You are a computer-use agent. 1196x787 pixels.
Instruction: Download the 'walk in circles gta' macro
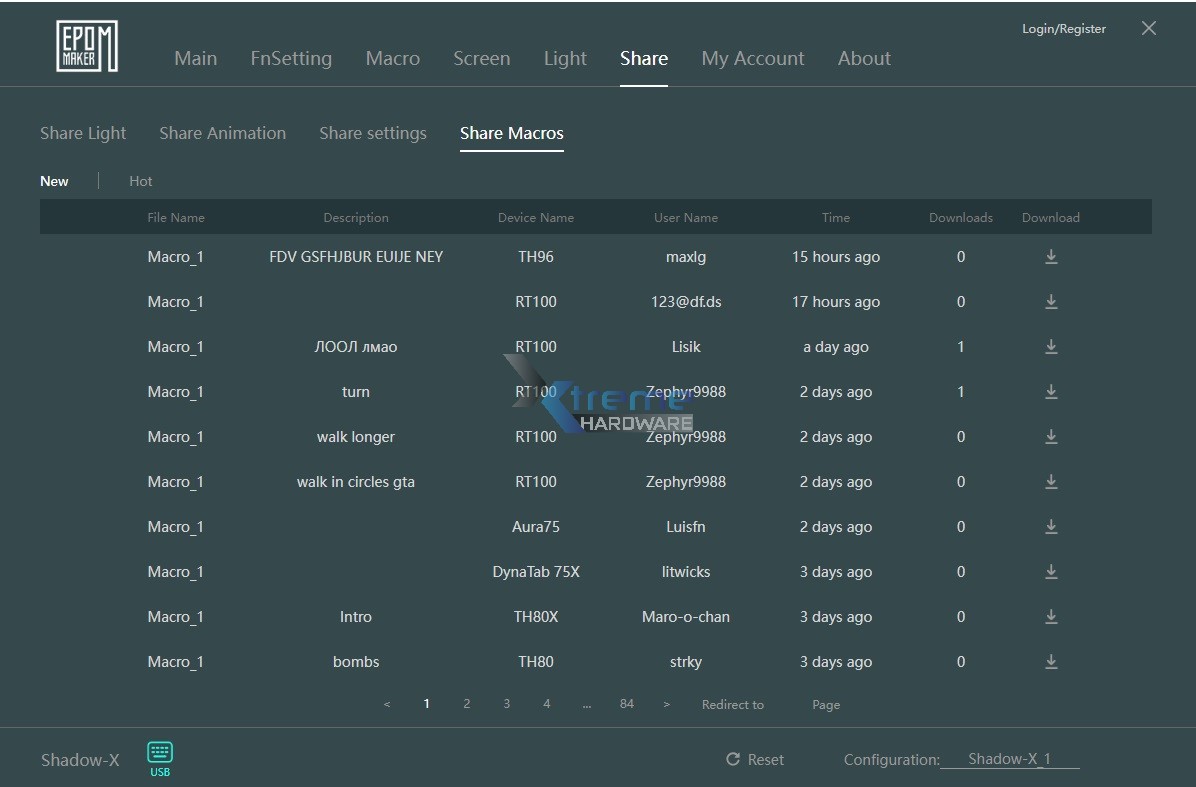tap(1051, 482)
